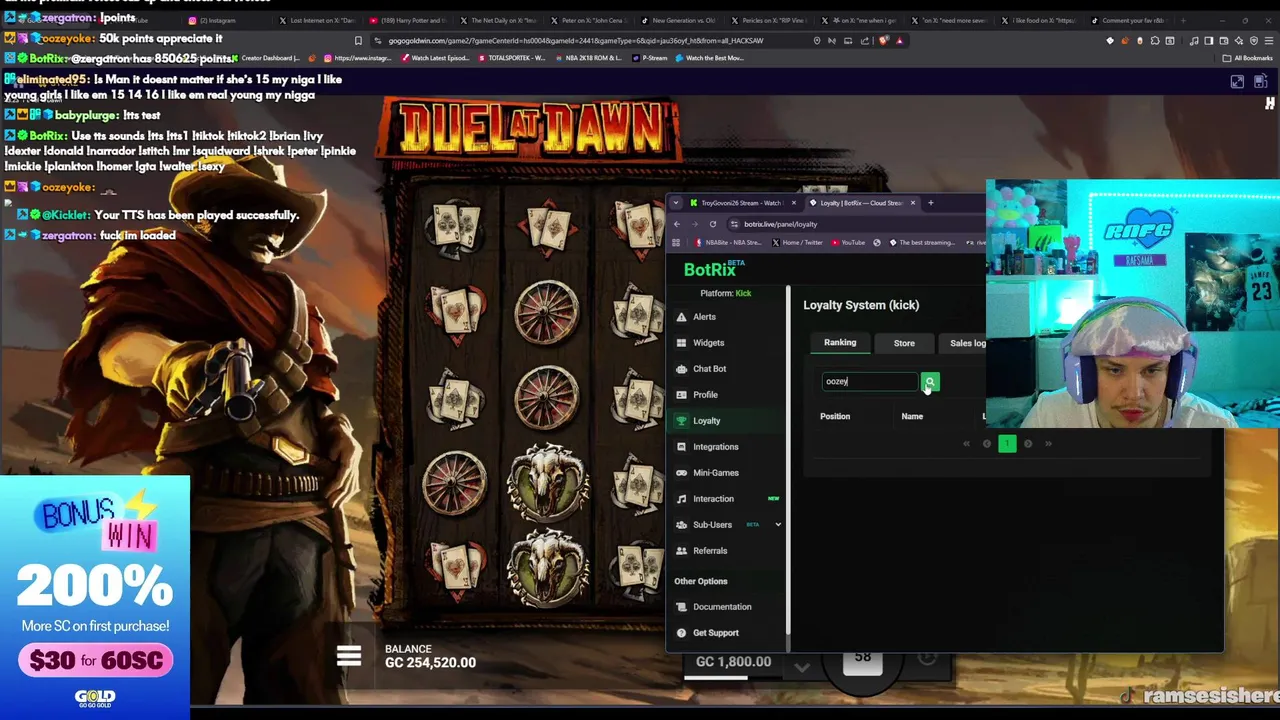Bookmark the gogogoldwin page
This screenshot has width=1280, height=720.
[x=358, y=41]
